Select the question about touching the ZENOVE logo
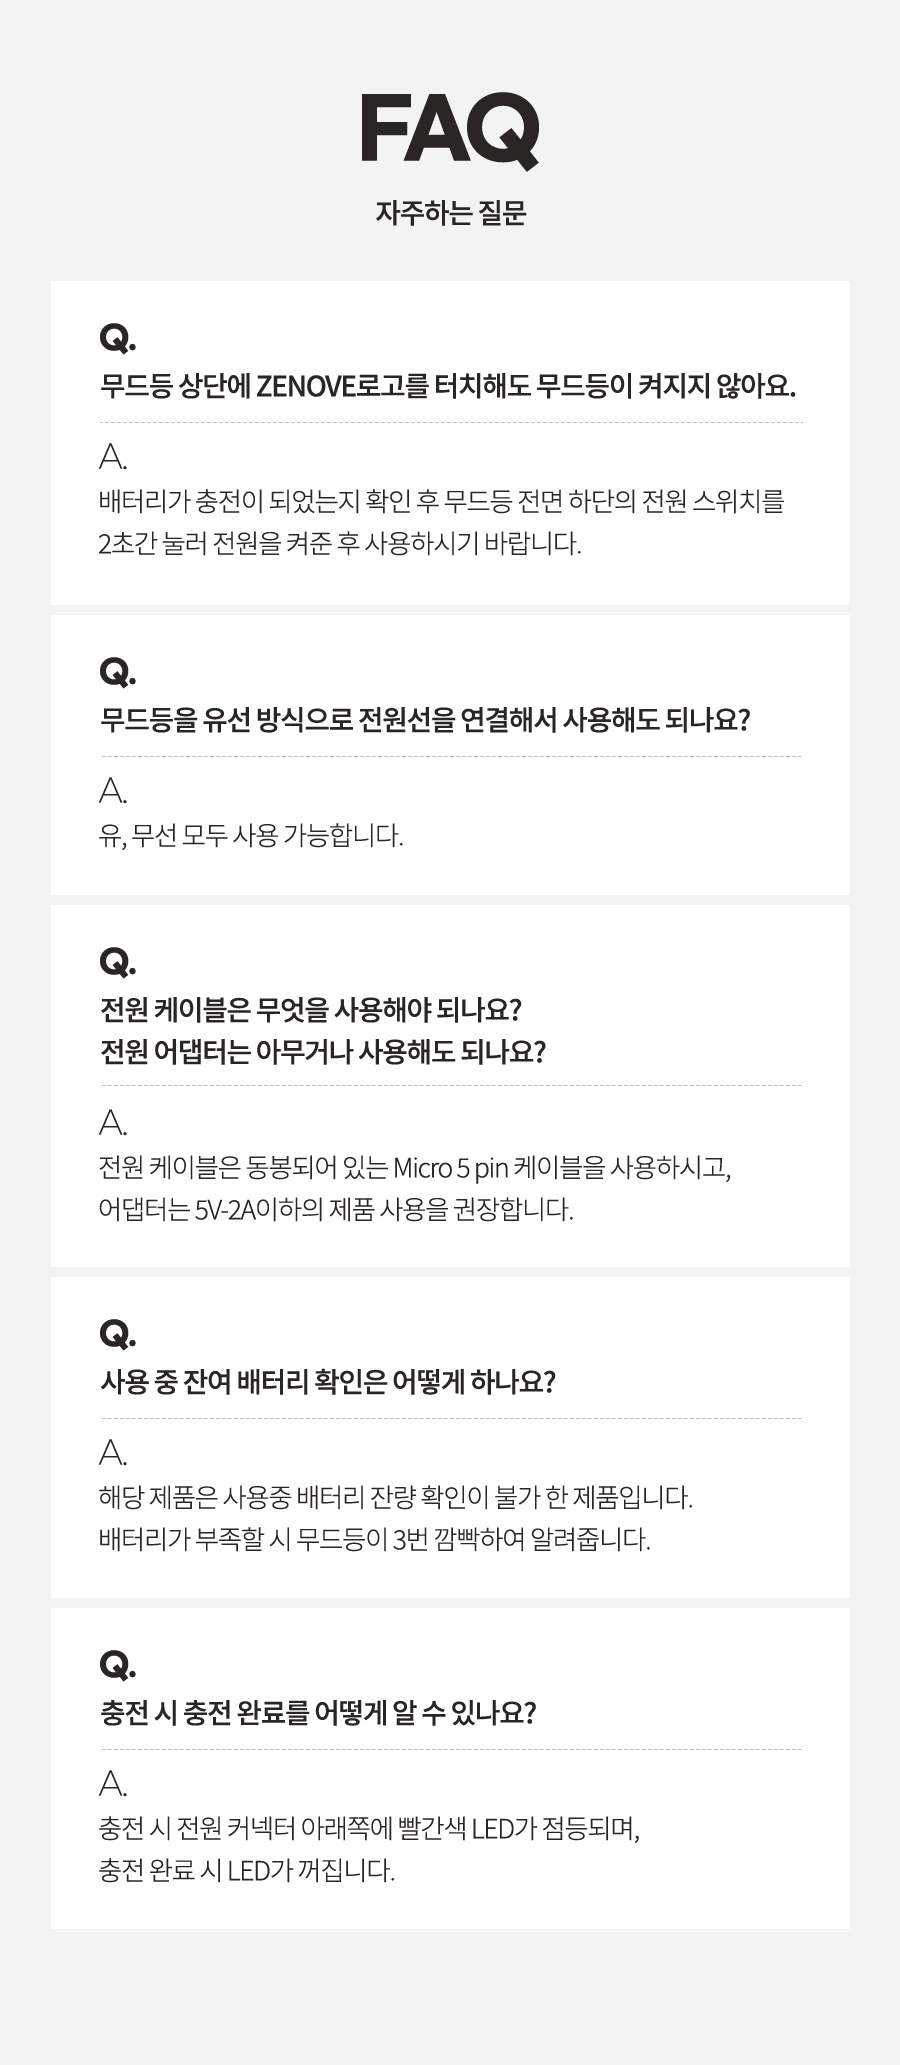This screenshot has height=2065, width=900. 447,385
